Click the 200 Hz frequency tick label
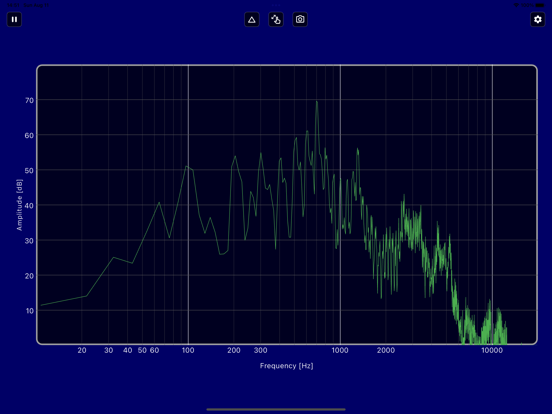 pos(234,350)
